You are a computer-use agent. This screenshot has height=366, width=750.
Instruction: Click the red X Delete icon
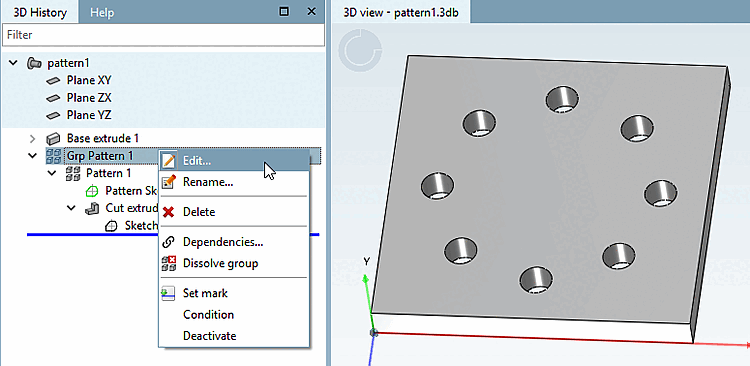coord(168,212)
